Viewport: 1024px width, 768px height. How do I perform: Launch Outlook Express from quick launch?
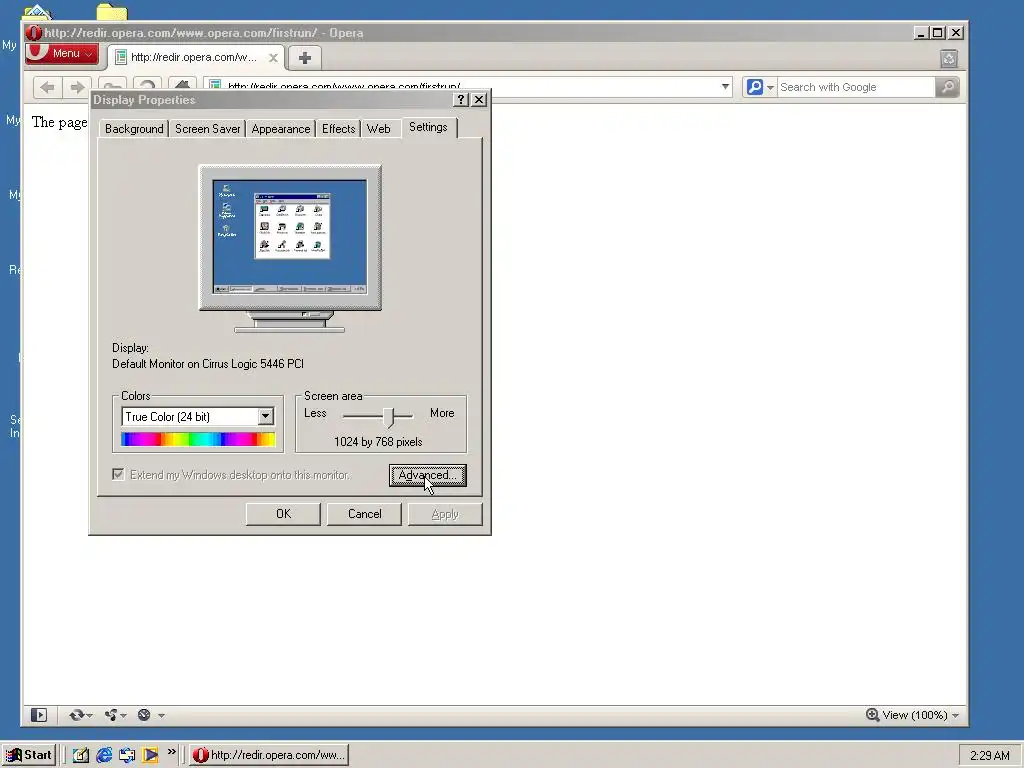[x=127, y=755]
